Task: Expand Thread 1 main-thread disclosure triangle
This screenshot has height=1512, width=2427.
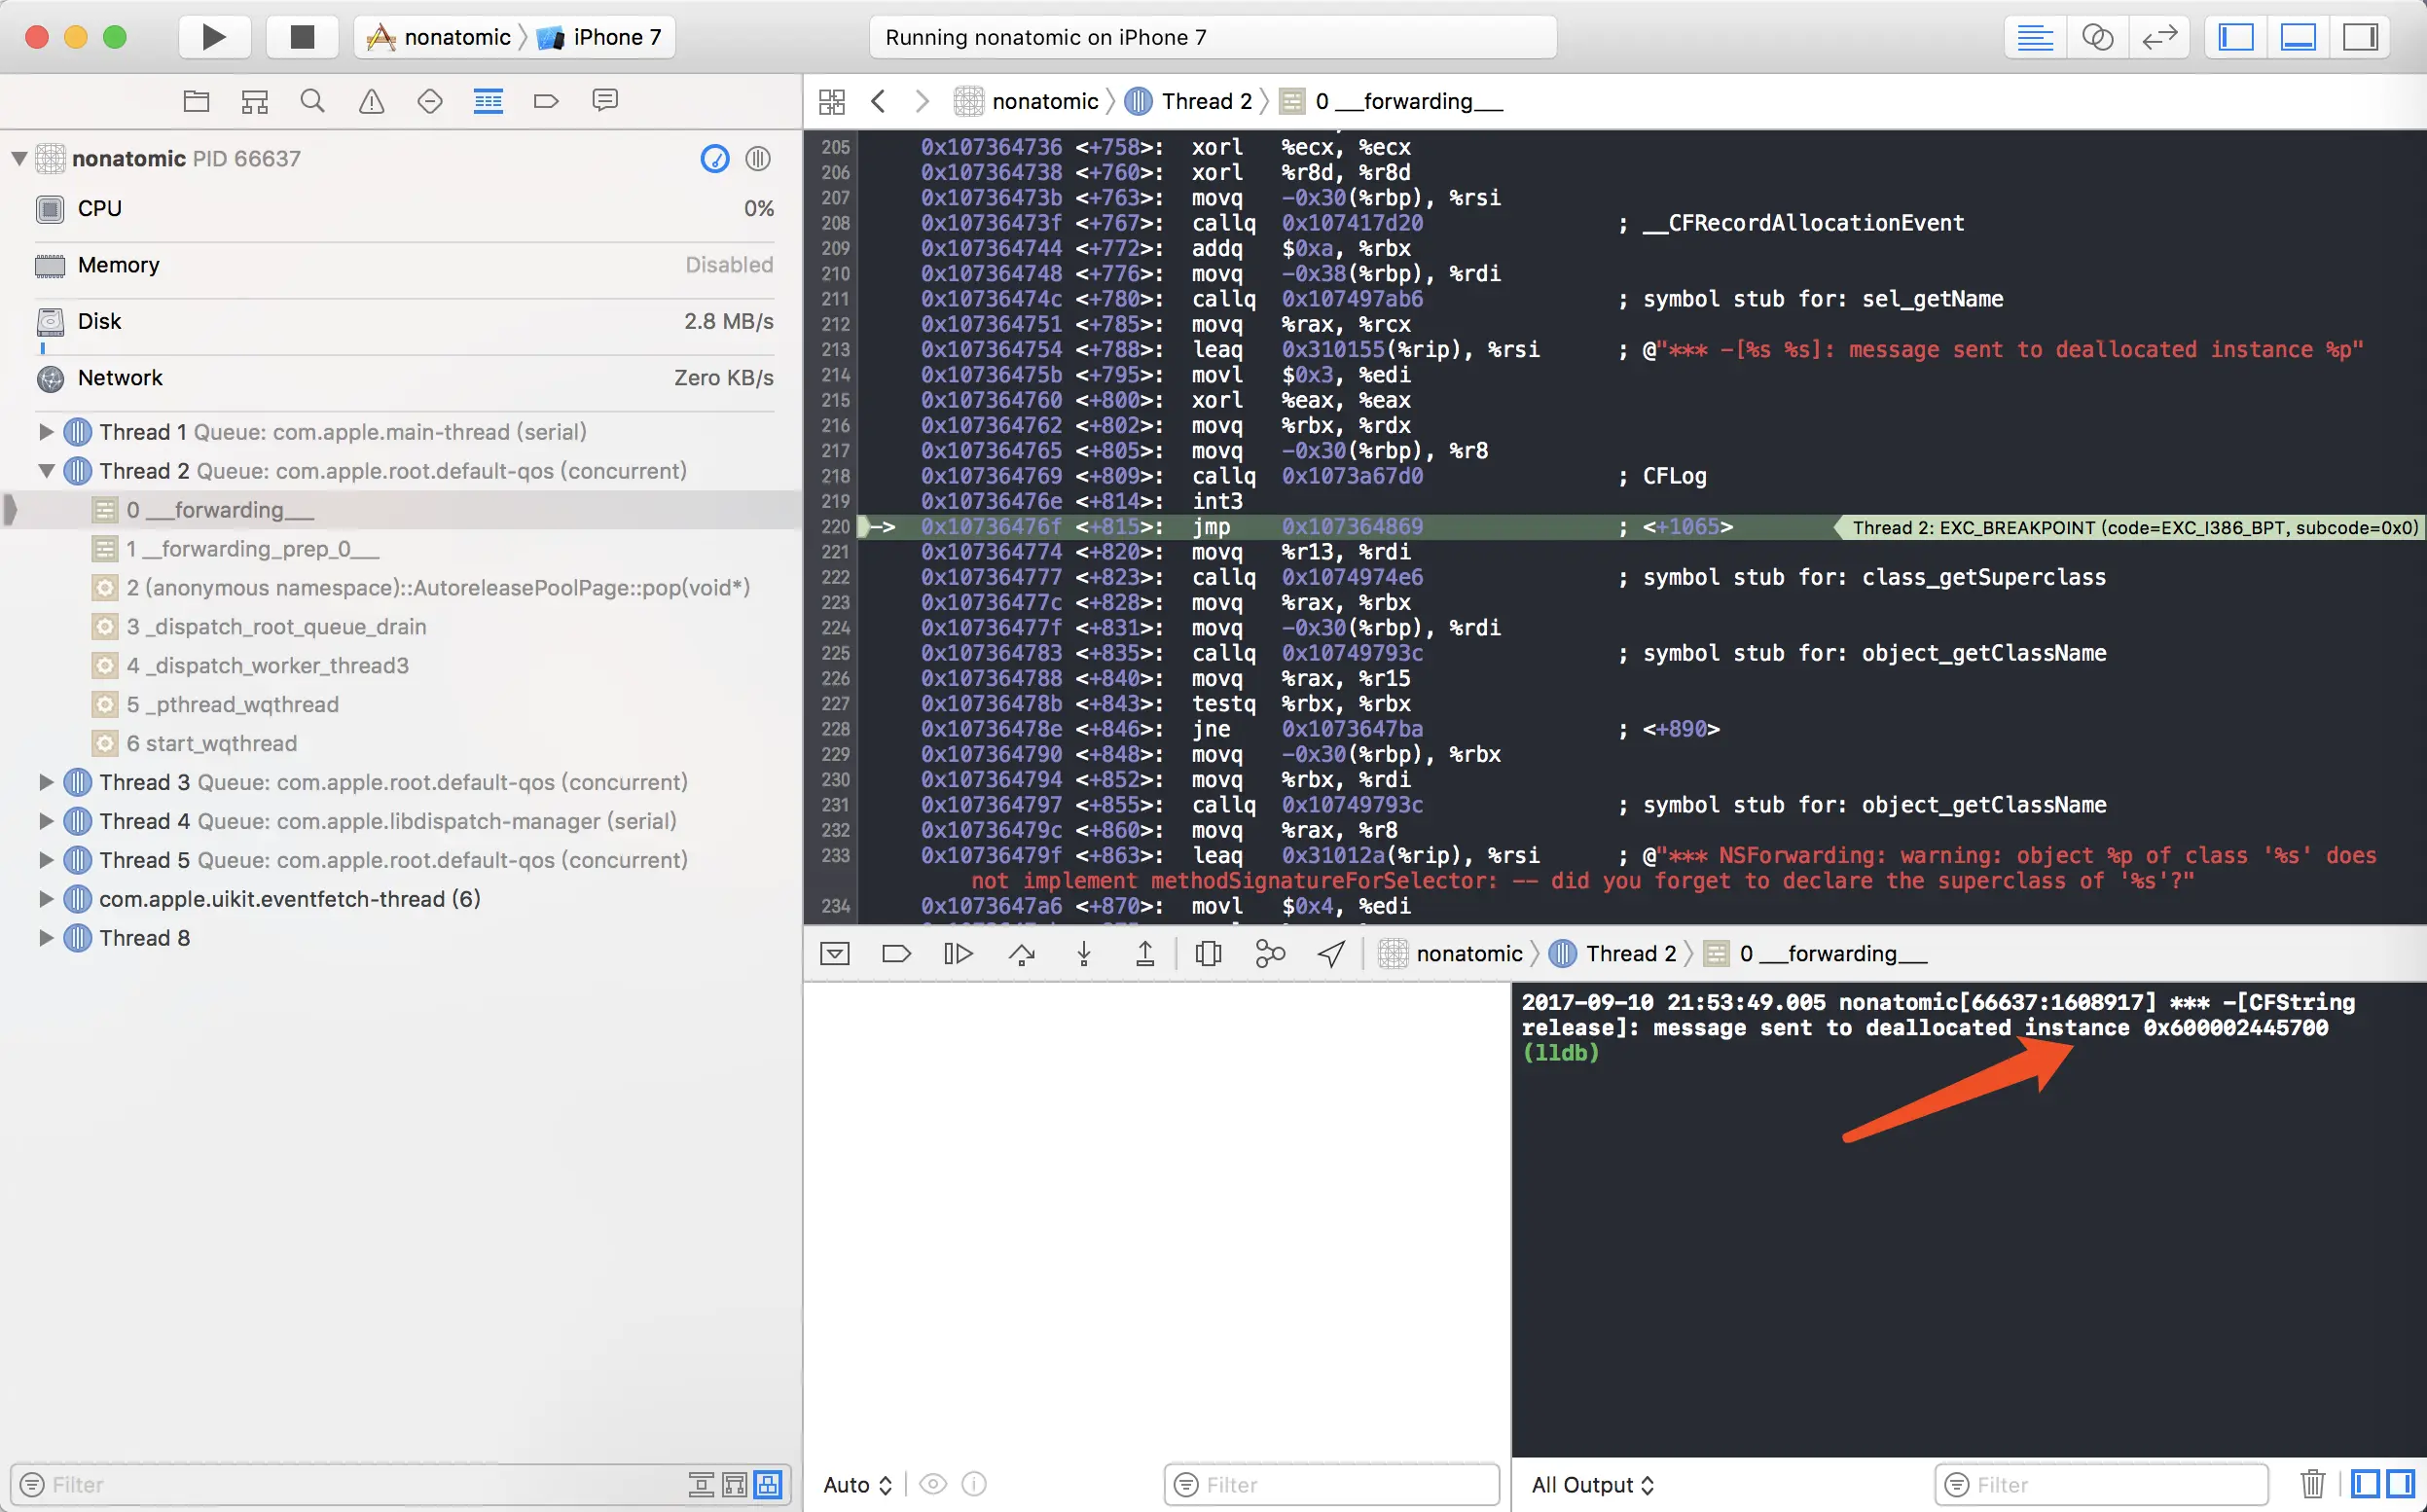Action: [46, 432]
